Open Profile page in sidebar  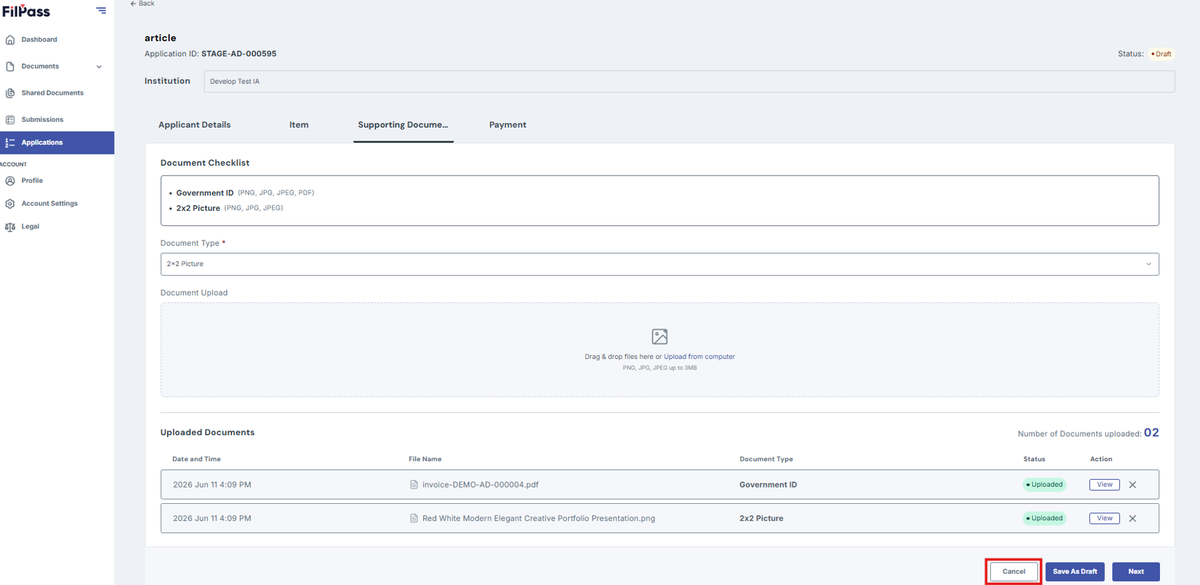(32, 181)
